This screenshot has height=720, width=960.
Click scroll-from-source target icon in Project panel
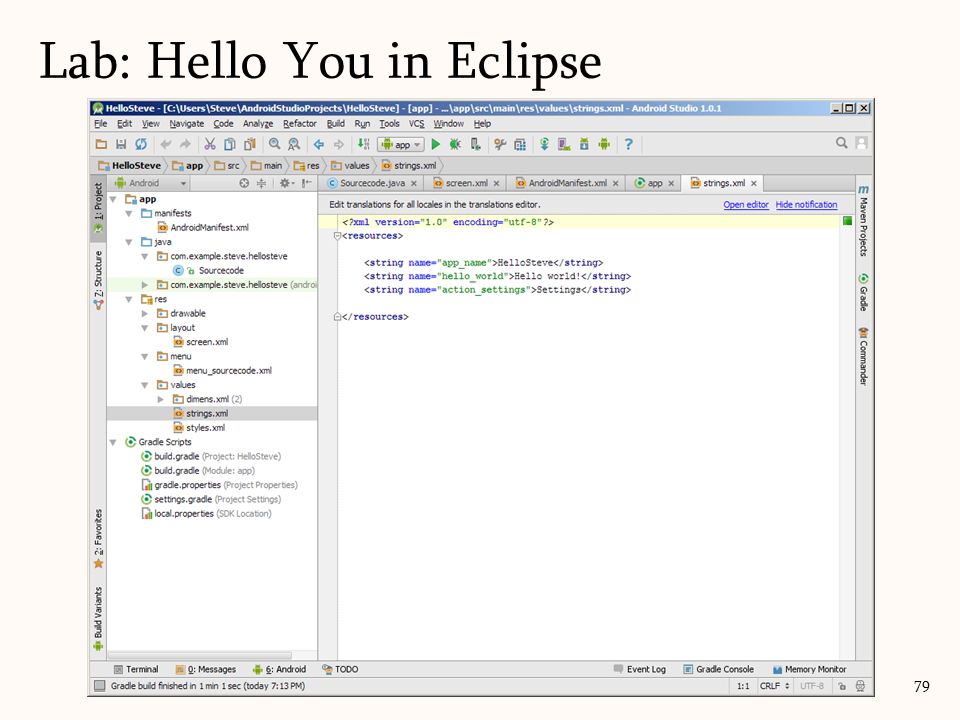(x=244, y=183)
